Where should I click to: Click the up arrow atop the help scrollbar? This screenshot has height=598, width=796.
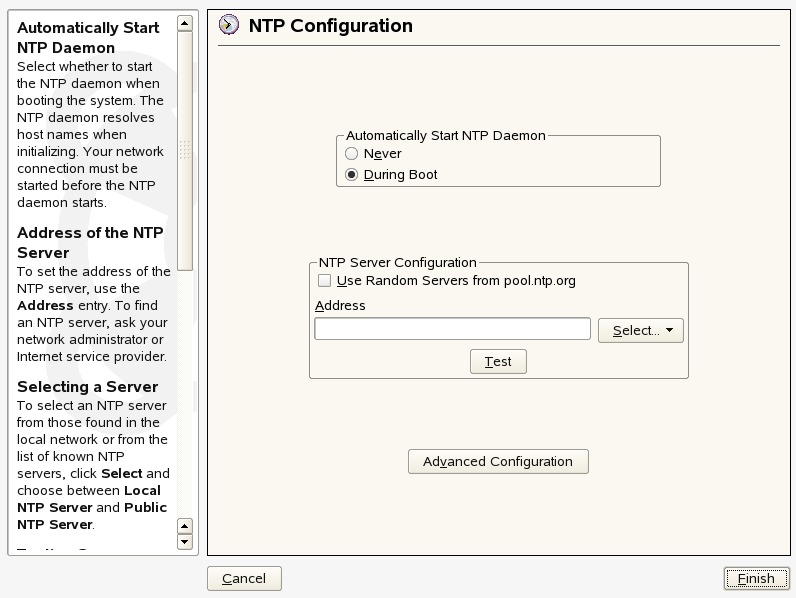184,22
